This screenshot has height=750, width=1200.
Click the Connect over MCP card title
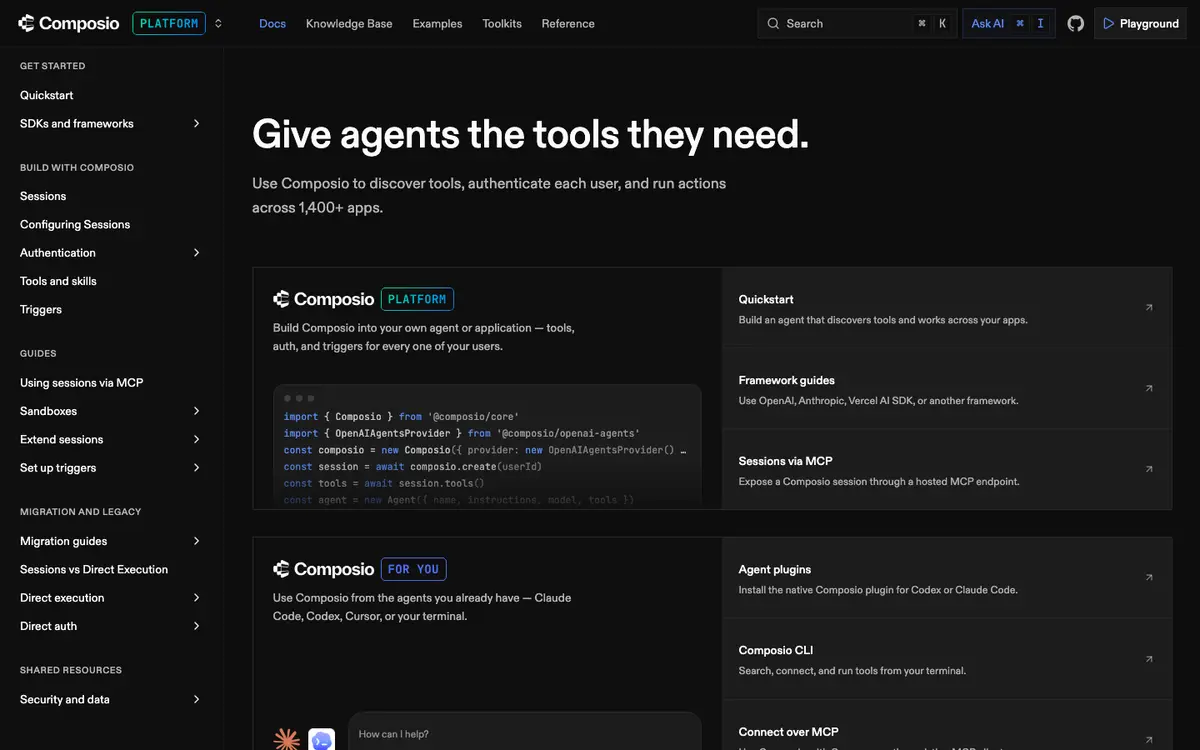789,732
